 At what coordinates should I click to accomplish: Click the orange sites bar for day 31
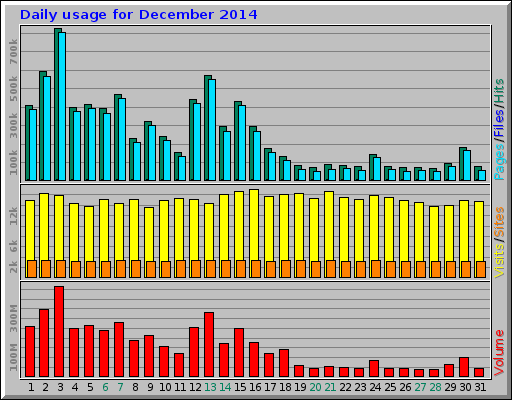coord(481,269)
